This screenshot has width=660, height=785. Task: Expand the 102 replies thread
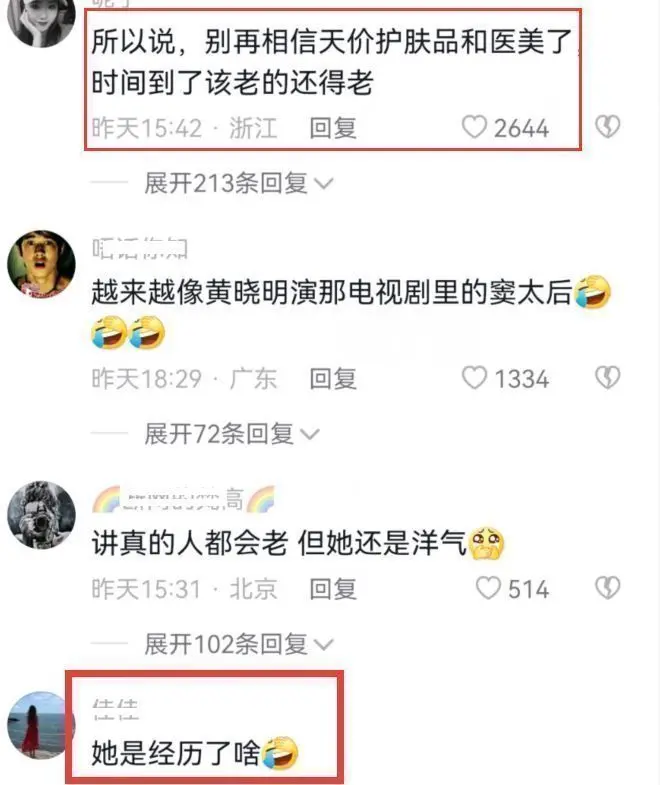(238, 644)
